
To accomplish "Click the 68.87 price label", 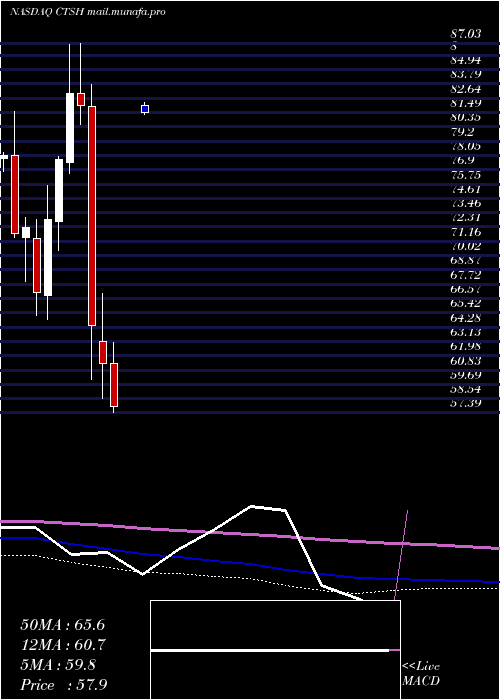I will pyautogui.click(x=466, y=260).
